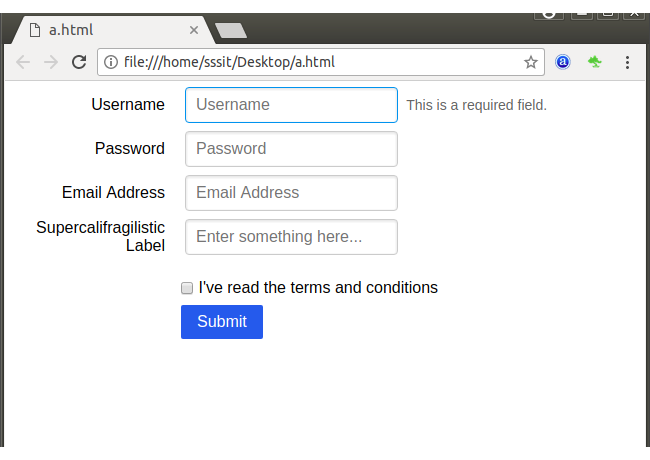Open the green extension icon
Image resolution: width=650 pixels, height=460 pixels.
click(595, 62)
